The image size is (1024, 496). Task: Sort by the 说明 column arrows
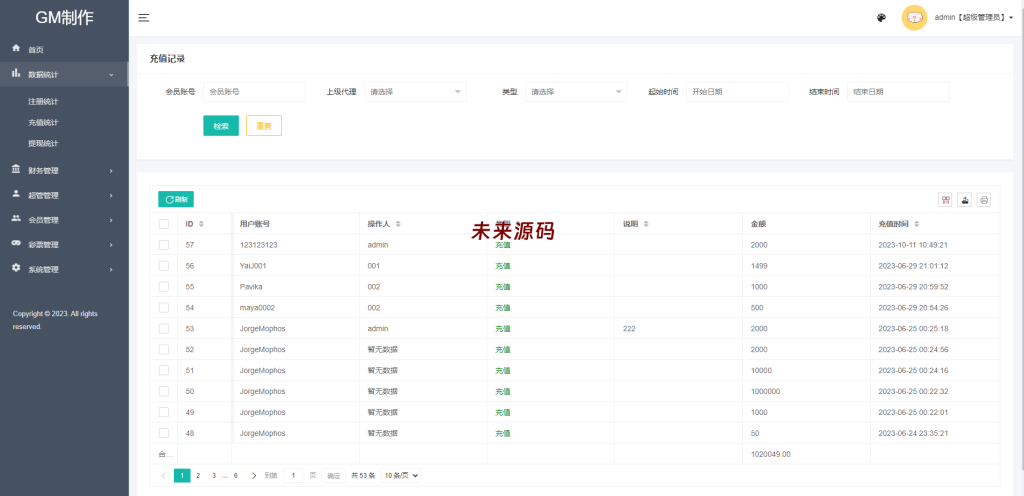click(x=646, y=224)
